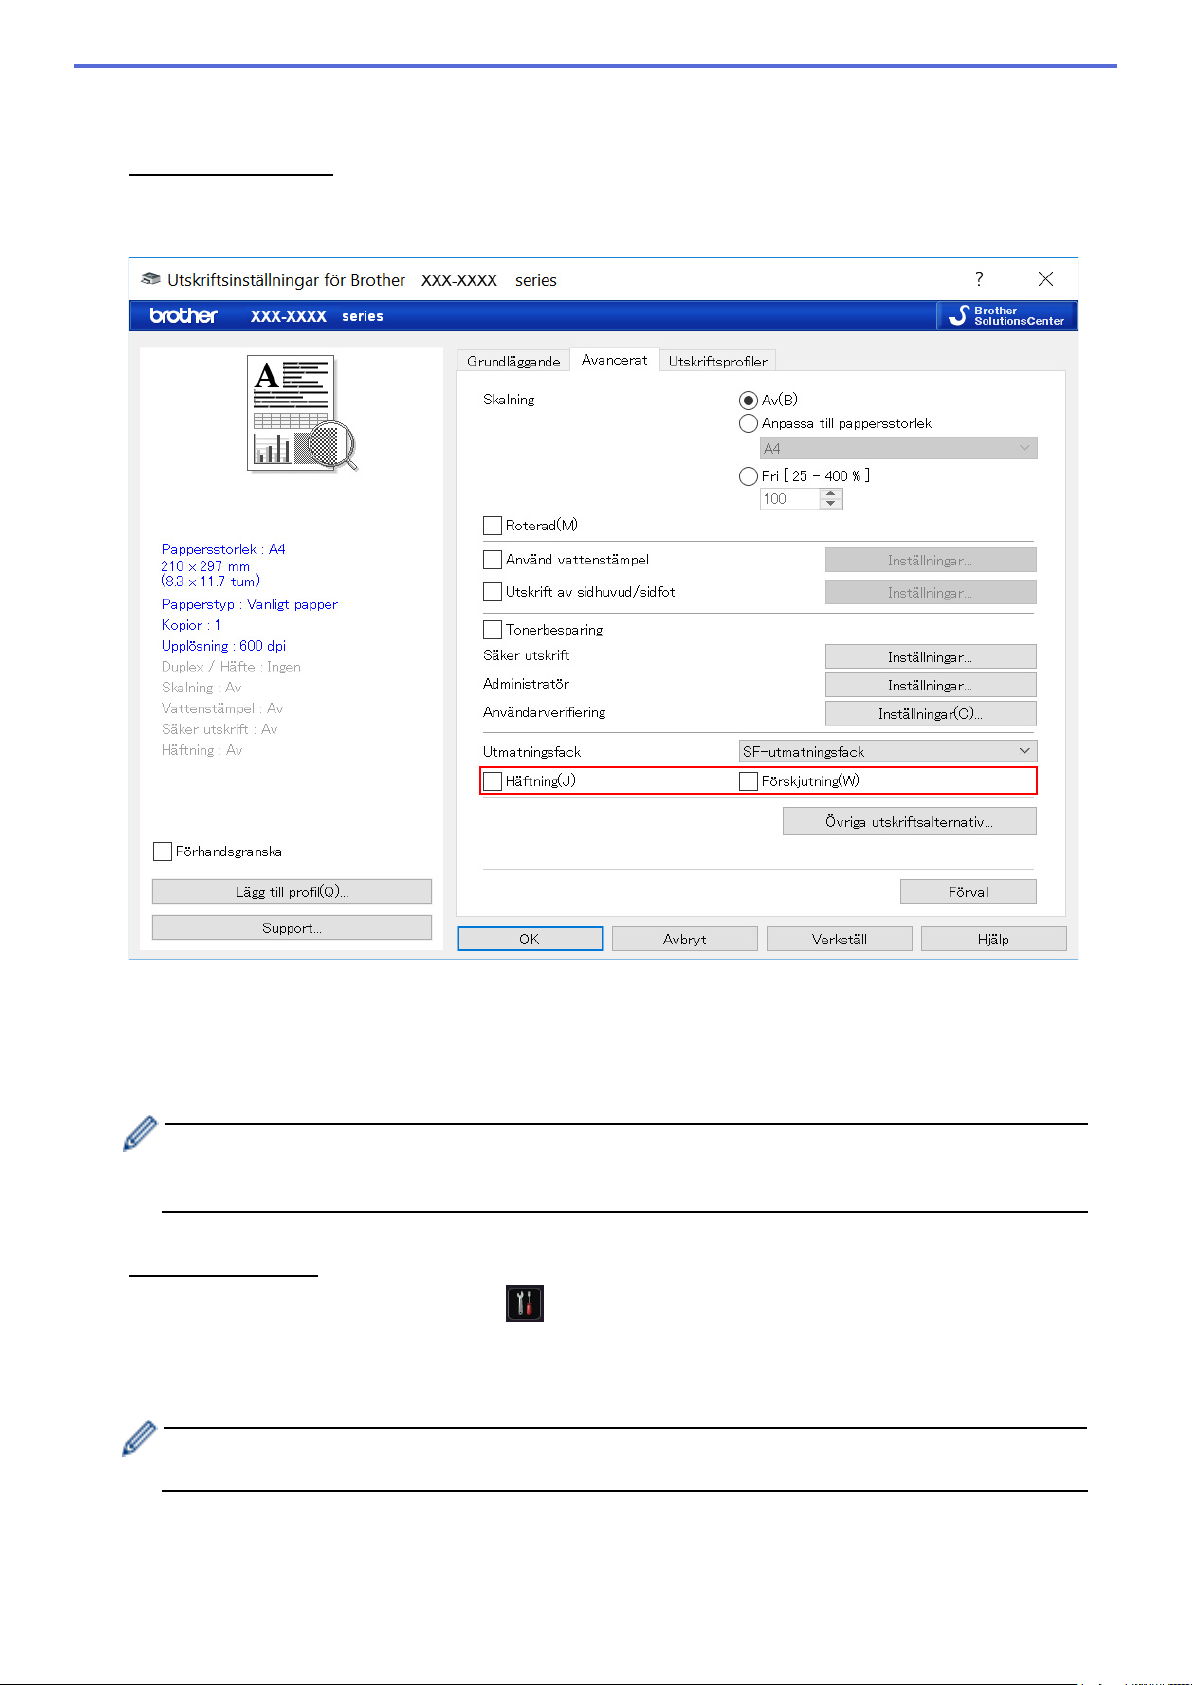Select the Av(B) scaling radio button
Screen dimensions: 1192x1685
[x=748, y=400]
